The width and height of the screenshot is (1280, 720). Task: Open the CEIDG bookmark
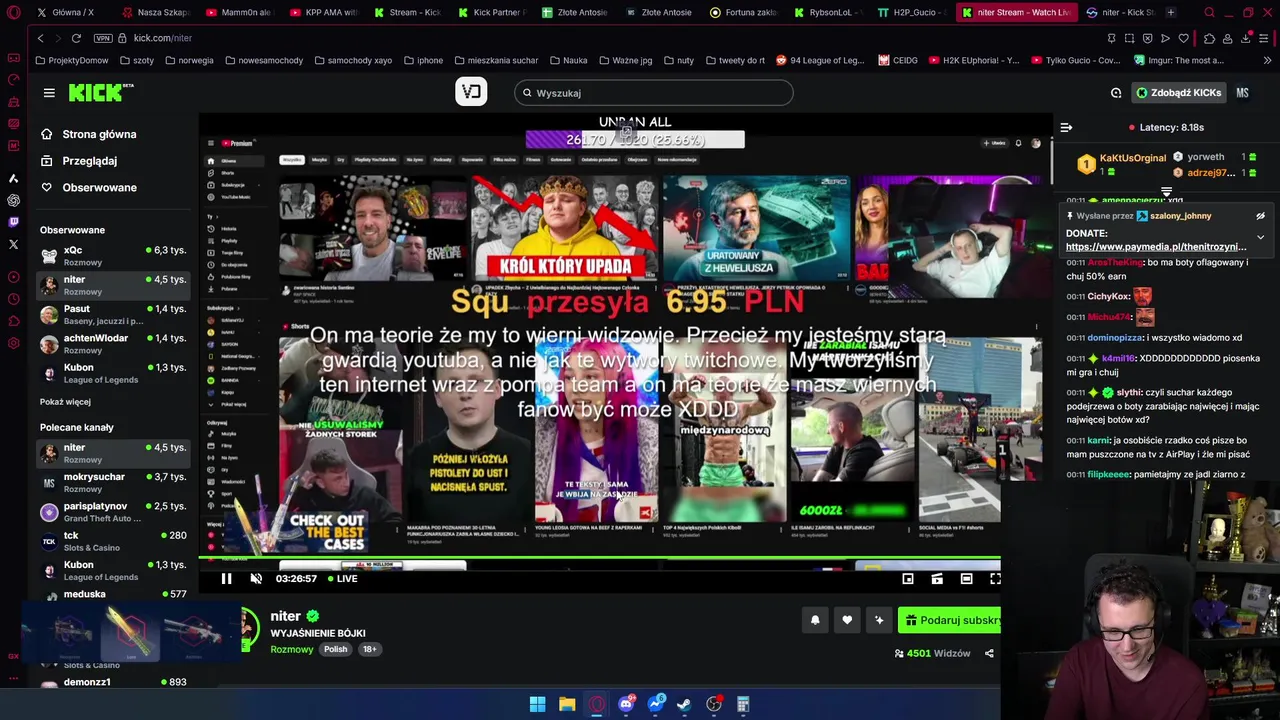pos(898,60)
